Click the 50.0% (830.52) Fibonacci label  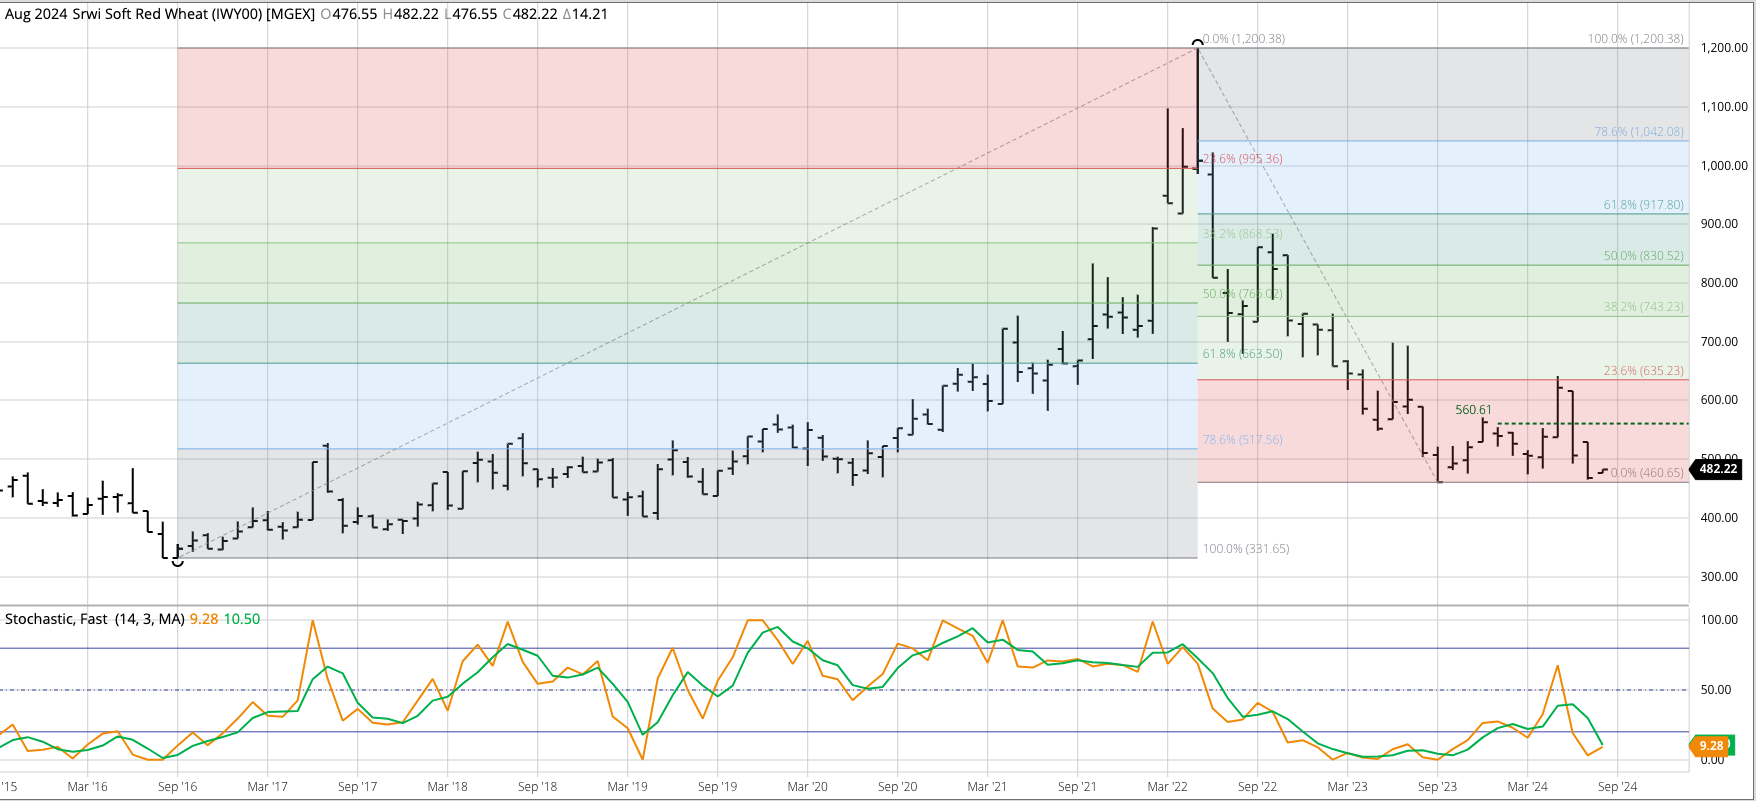[1643, 256]
